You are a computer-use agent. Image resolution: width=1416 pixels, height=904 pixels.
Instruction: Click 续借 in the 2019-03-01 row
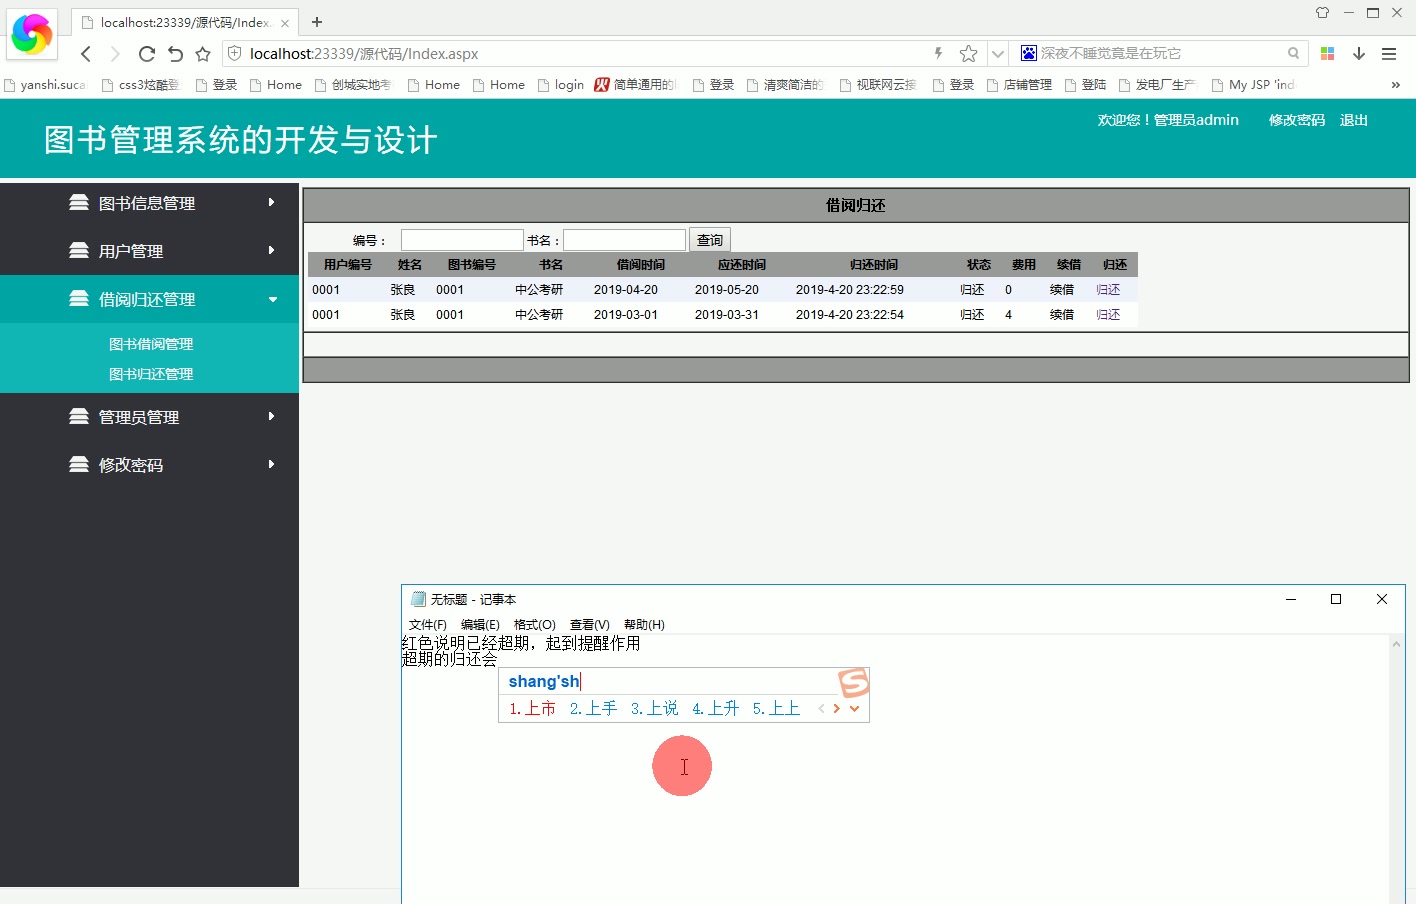click(1062, 315)
